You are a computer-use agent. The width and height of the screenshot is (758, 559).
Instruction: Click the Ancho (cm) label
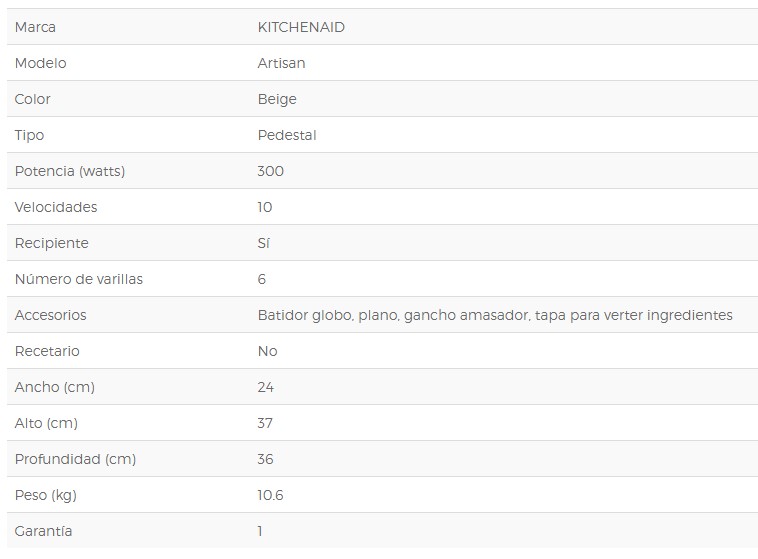coord(55,387)
